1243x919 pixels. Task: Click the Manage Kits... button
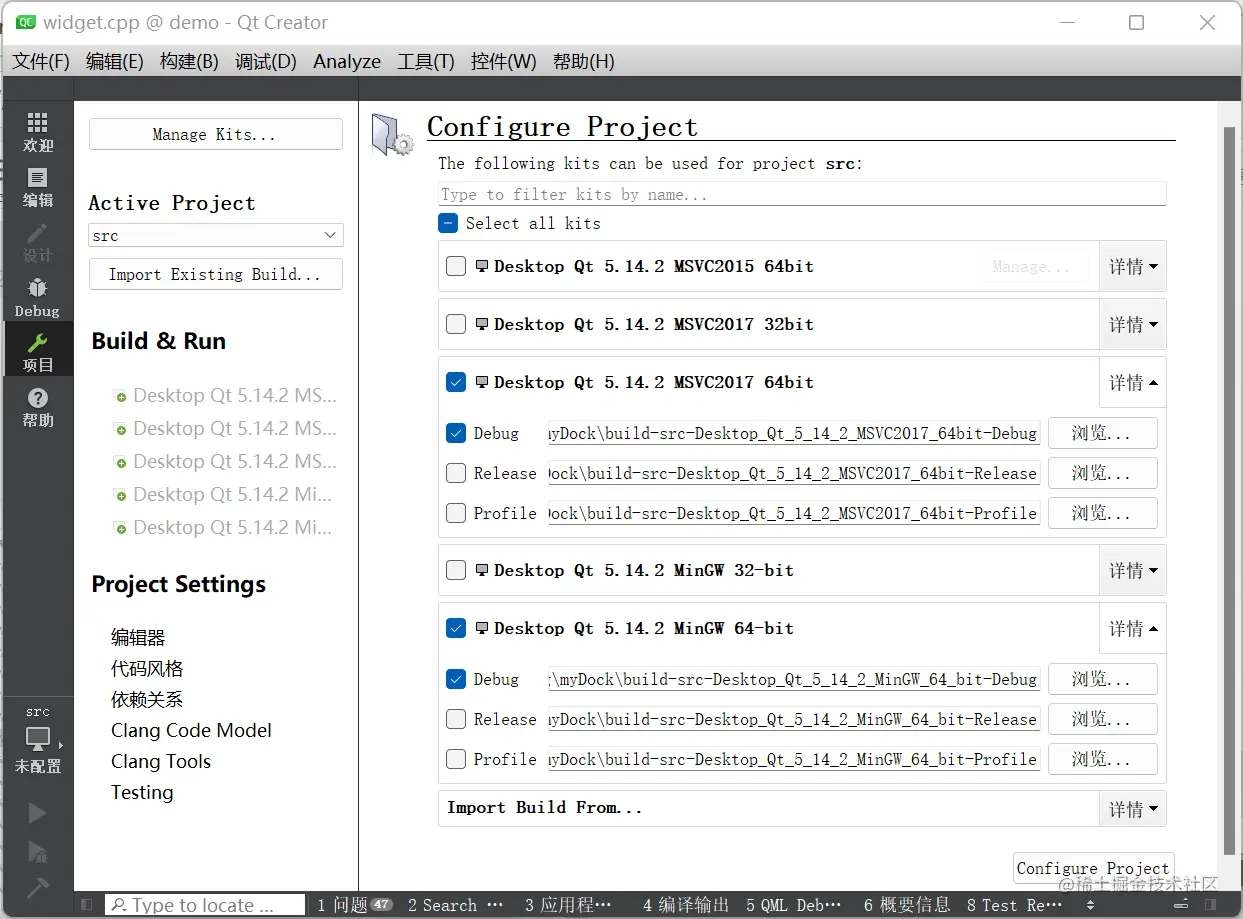tap(216, 134)
